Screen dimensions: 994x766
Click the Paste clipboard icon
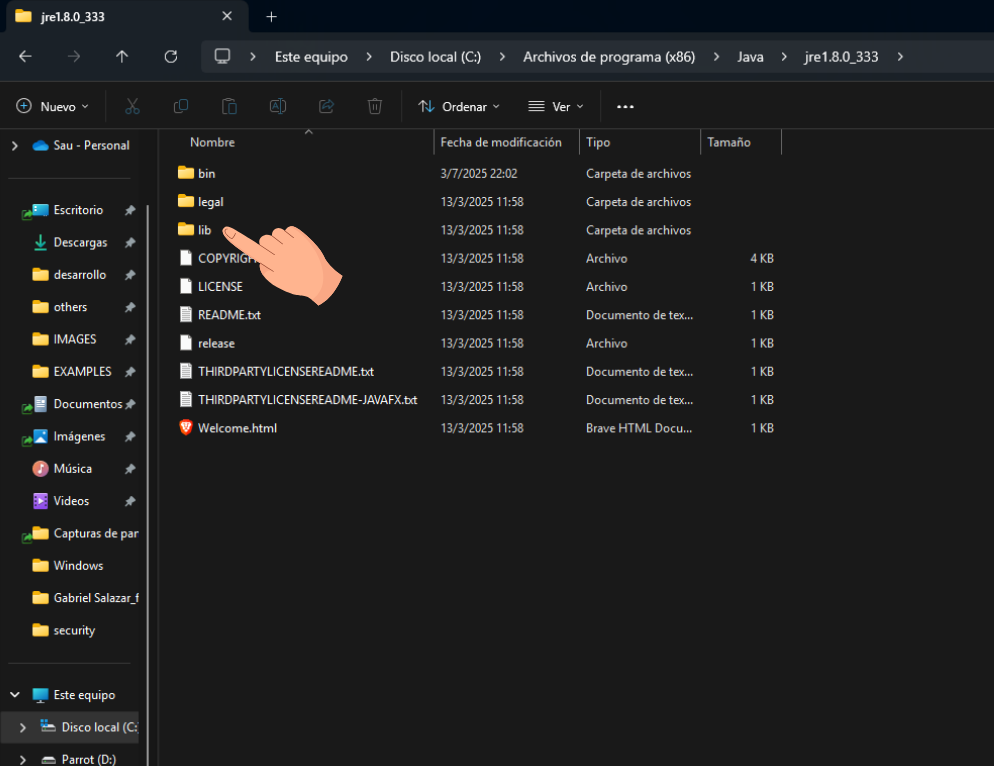coord(229,107)
